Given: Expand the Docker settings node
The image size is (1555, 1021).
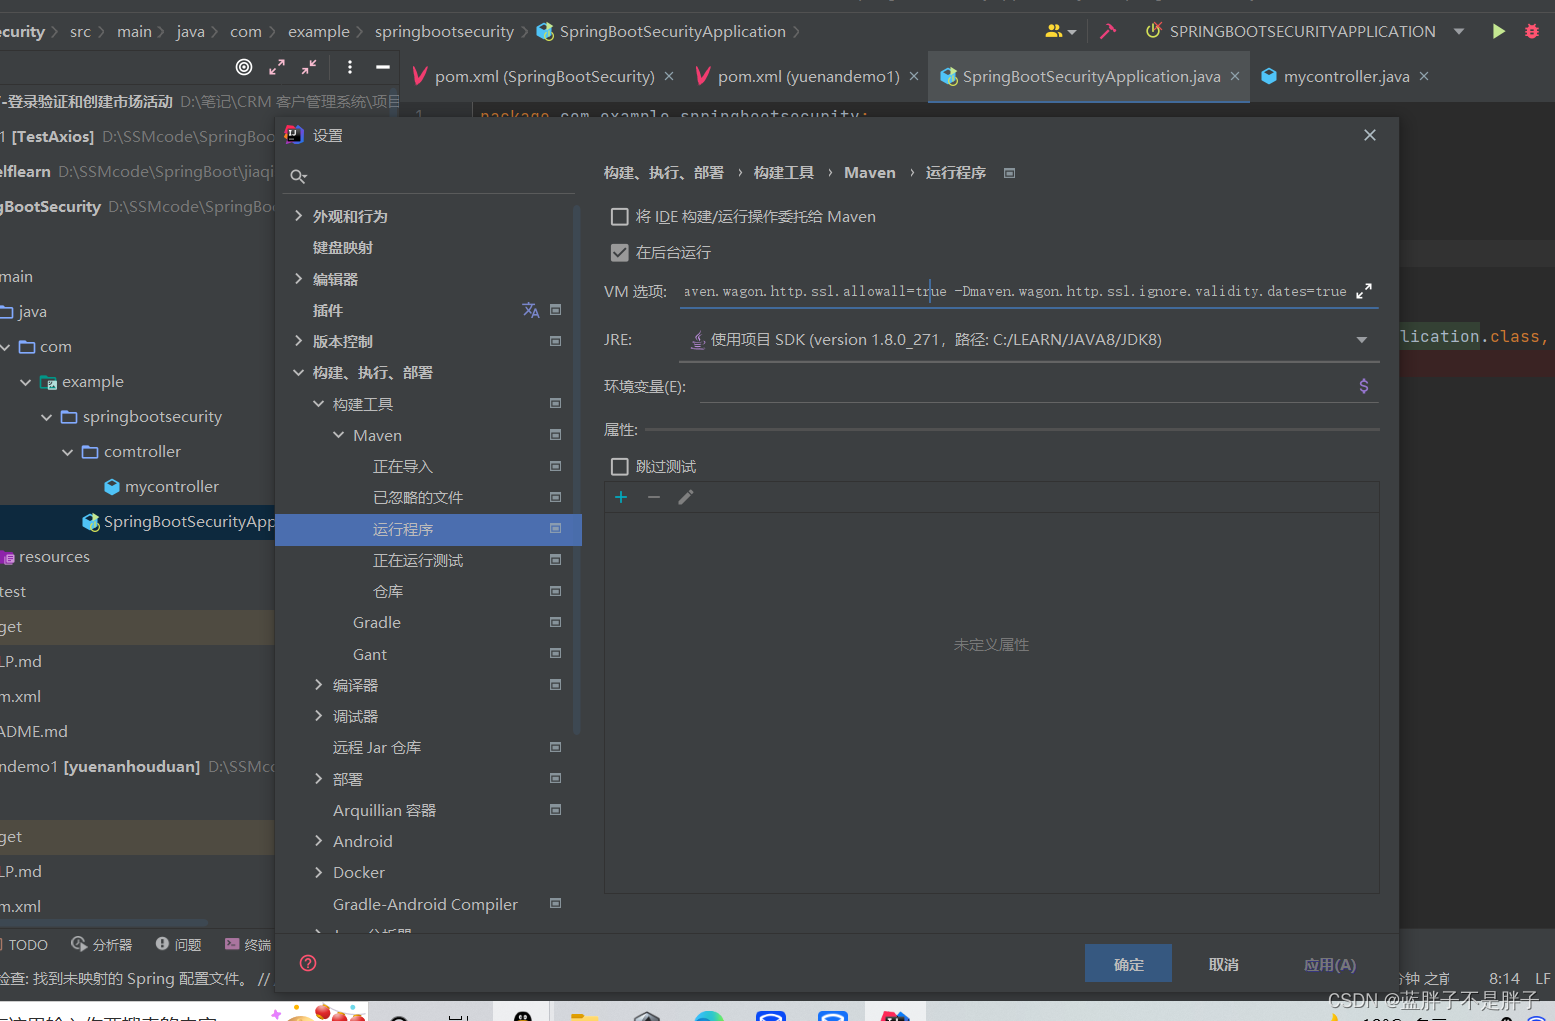Looking at the screenshot, I should click(318, 872).
